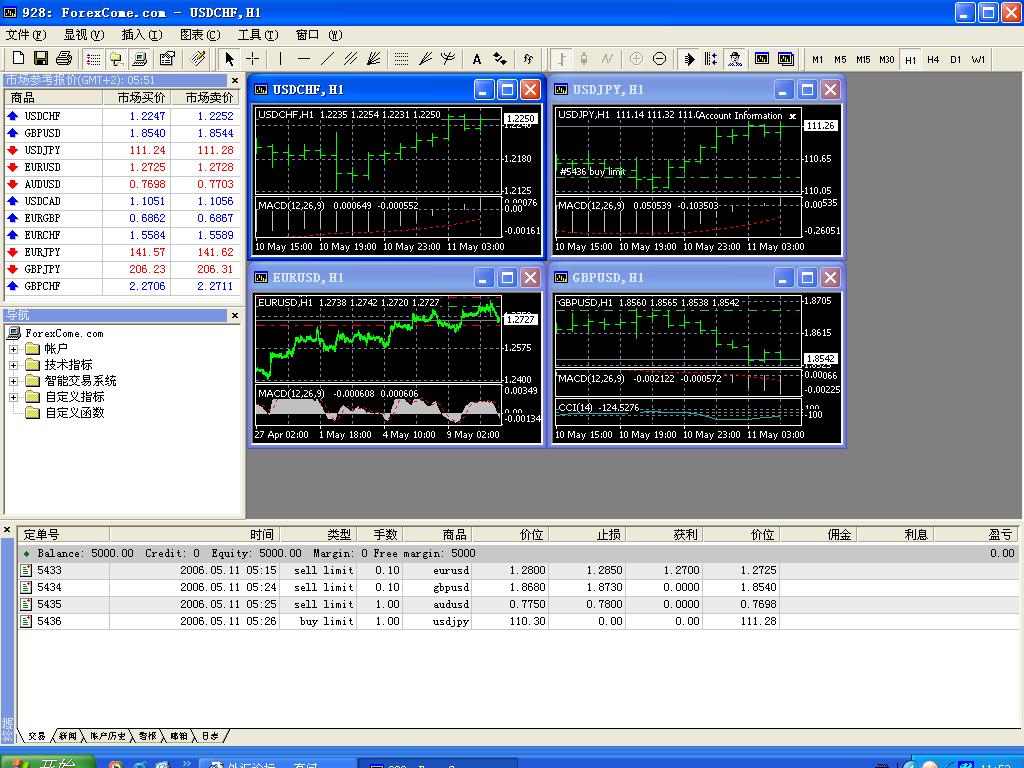Select the vertical line drawing tool
This screenshot has height=768, width=1024.
coord(280,59)
